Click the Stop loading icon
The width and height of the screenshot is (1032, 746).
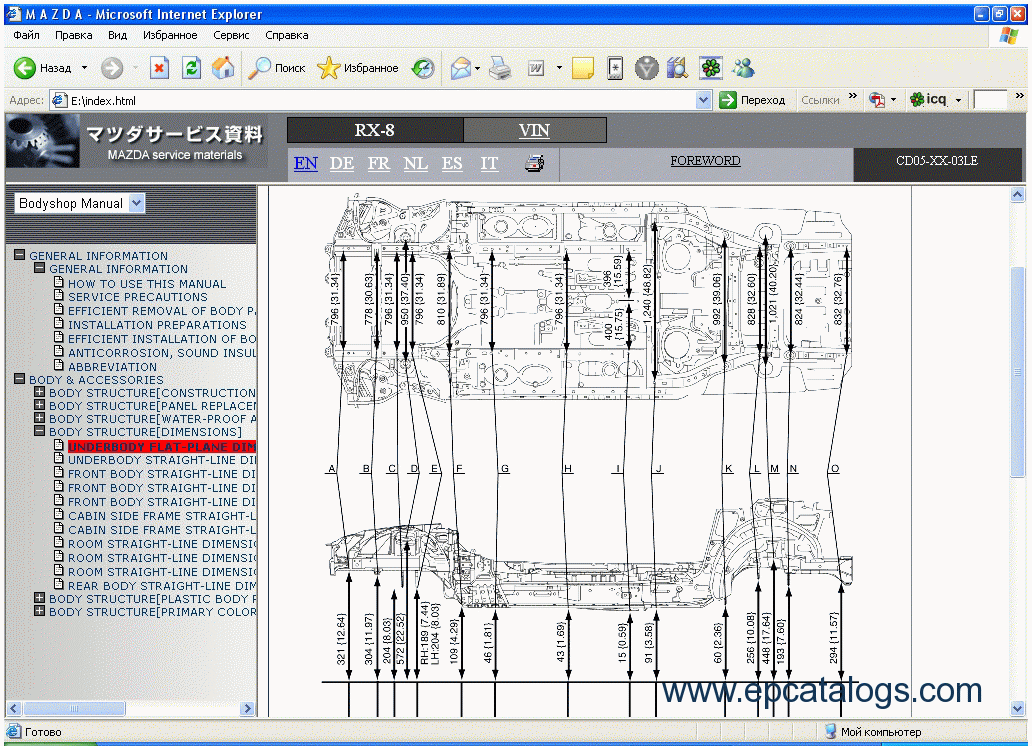point(159,68)
